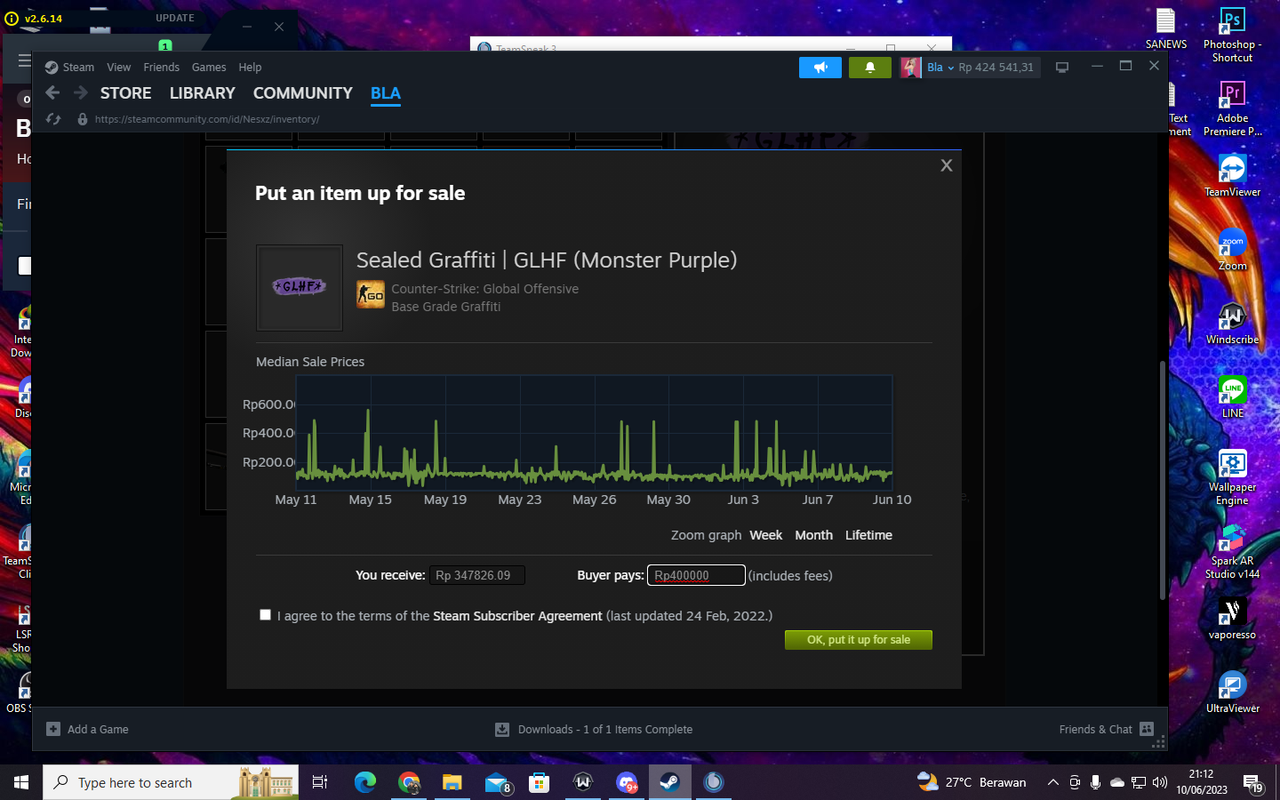Image resolution: width=1280 pixels, height=800 pixels.
Task: Click Add a Game
Action: (x=88, y=729)
